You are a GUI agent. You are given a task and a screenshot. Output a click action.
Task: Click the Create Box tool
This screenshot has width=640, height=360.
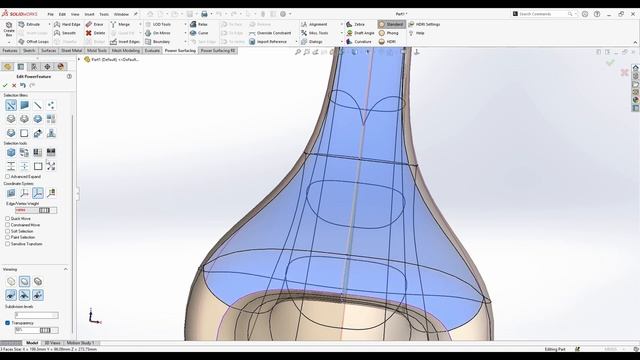click(x=9, y=29)
